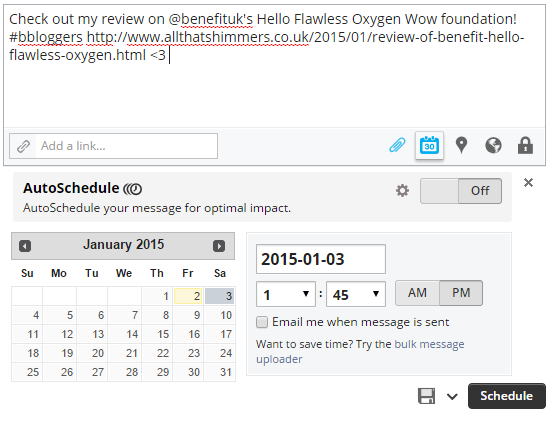Image resolution: width=550 pixels, height=425 pixels.
Task: Click the Add a link field
Action: (113, 146)
